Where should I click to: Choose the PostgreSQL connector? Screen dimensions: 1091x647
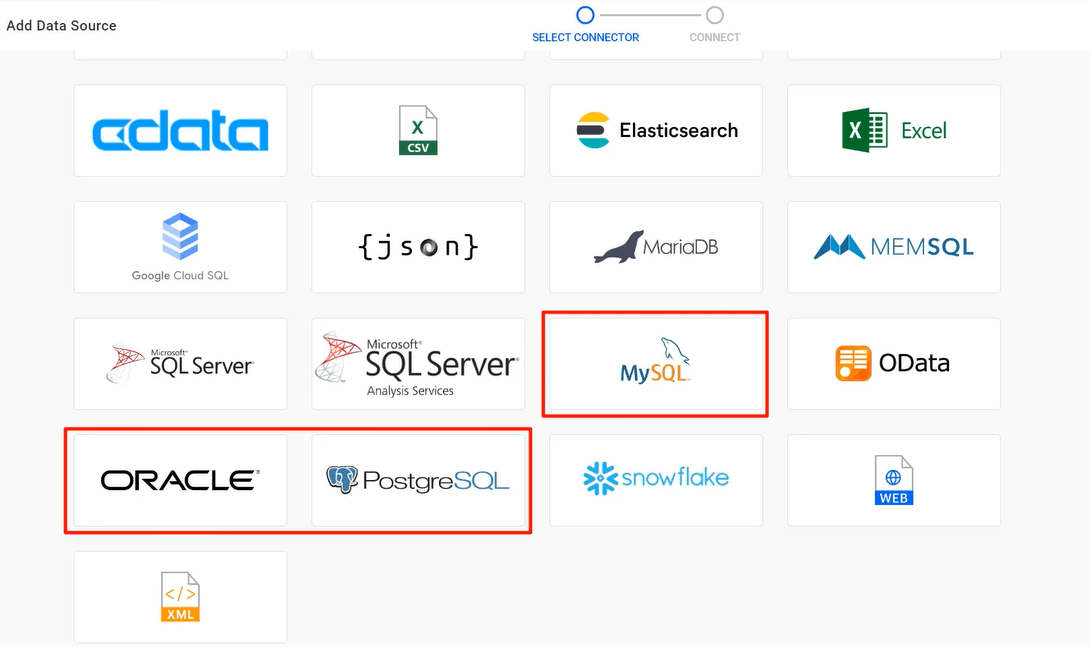coord(418,480)
